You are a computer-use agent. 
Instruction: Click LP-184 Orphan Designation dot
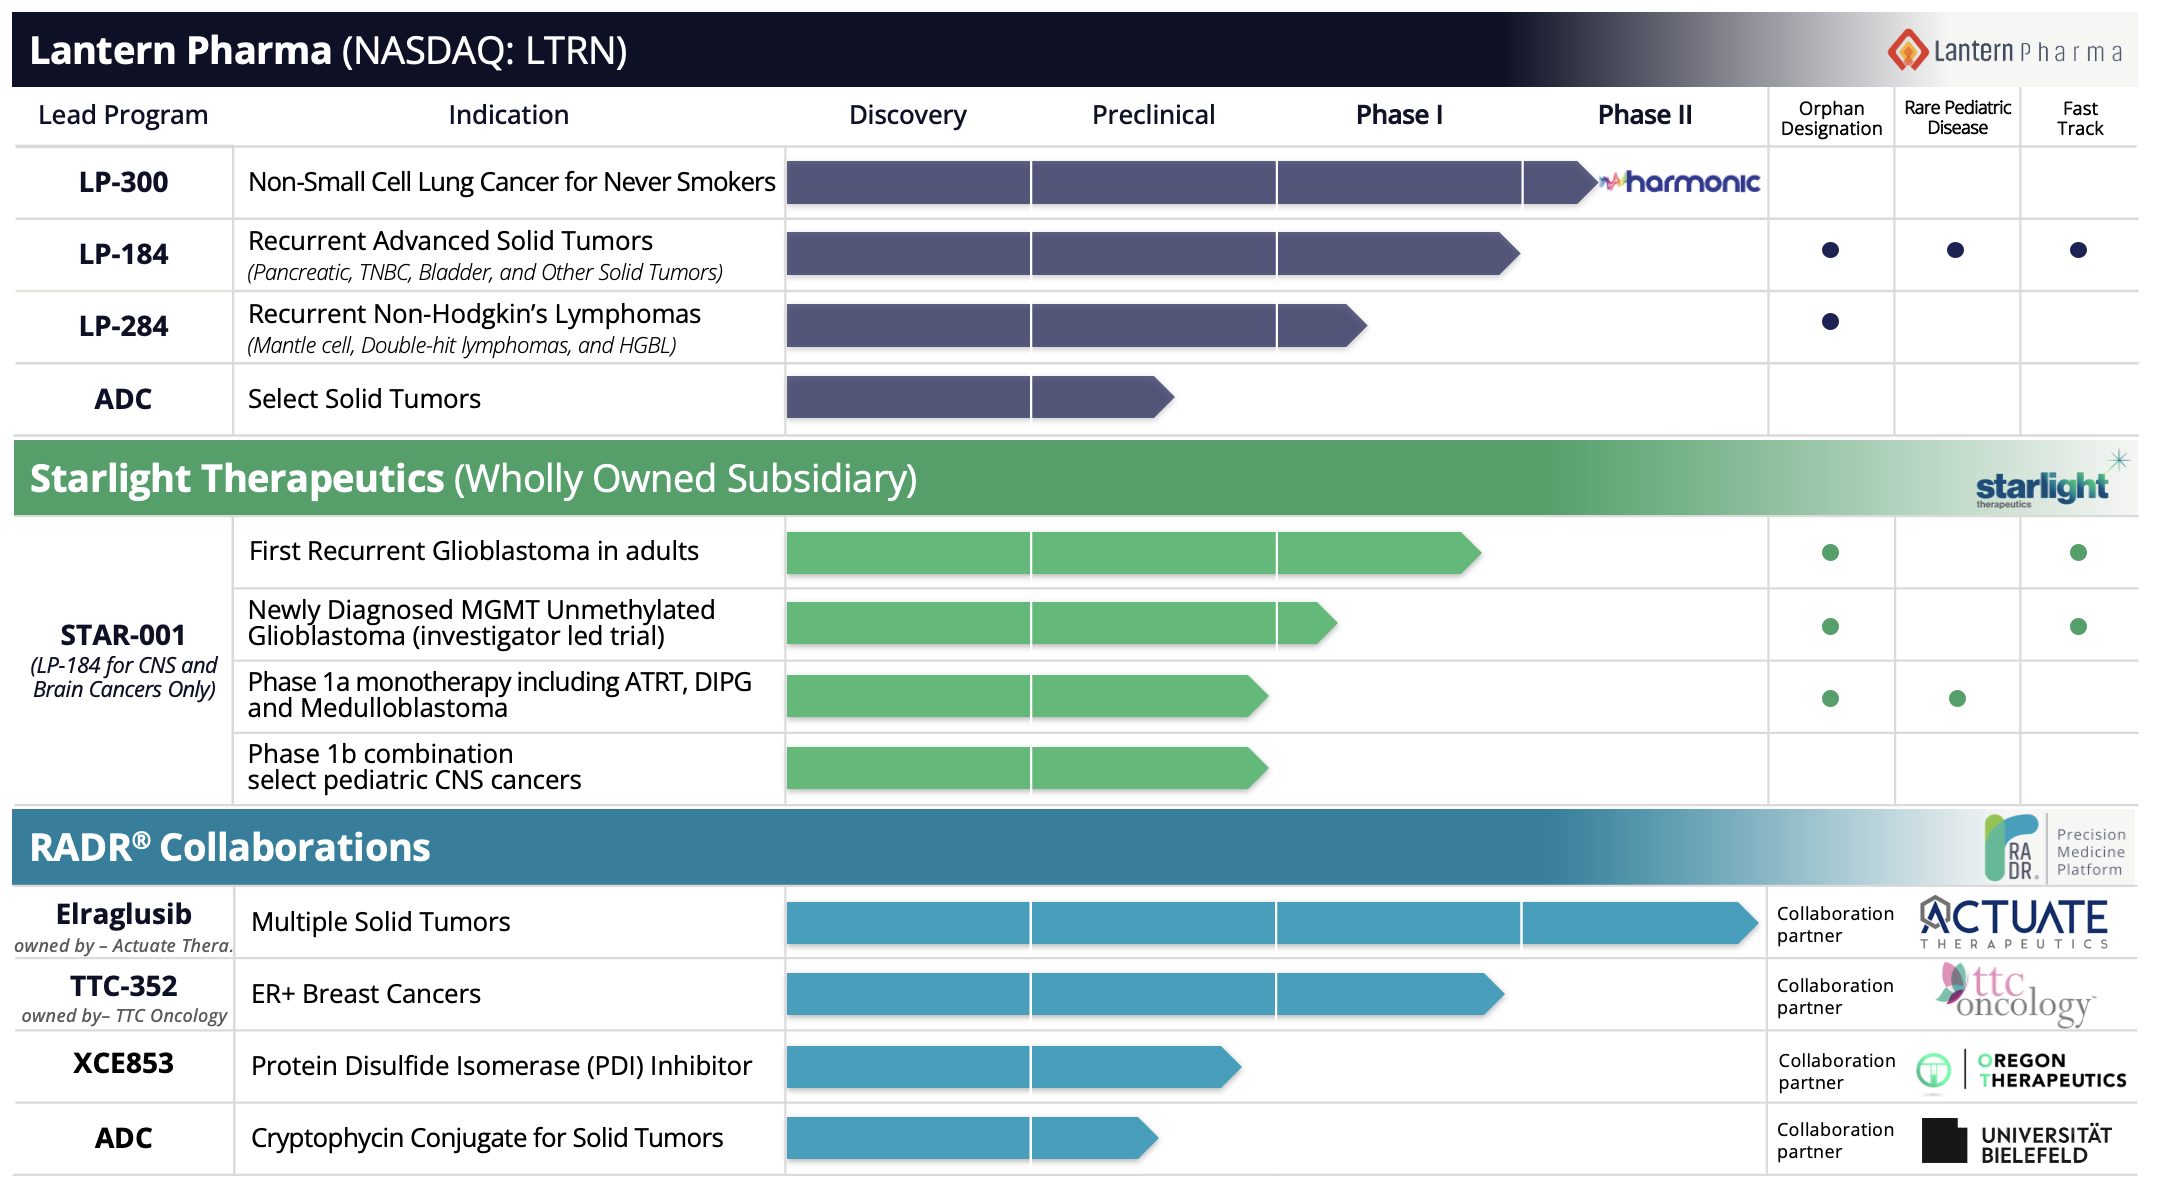coord(1830,250)
